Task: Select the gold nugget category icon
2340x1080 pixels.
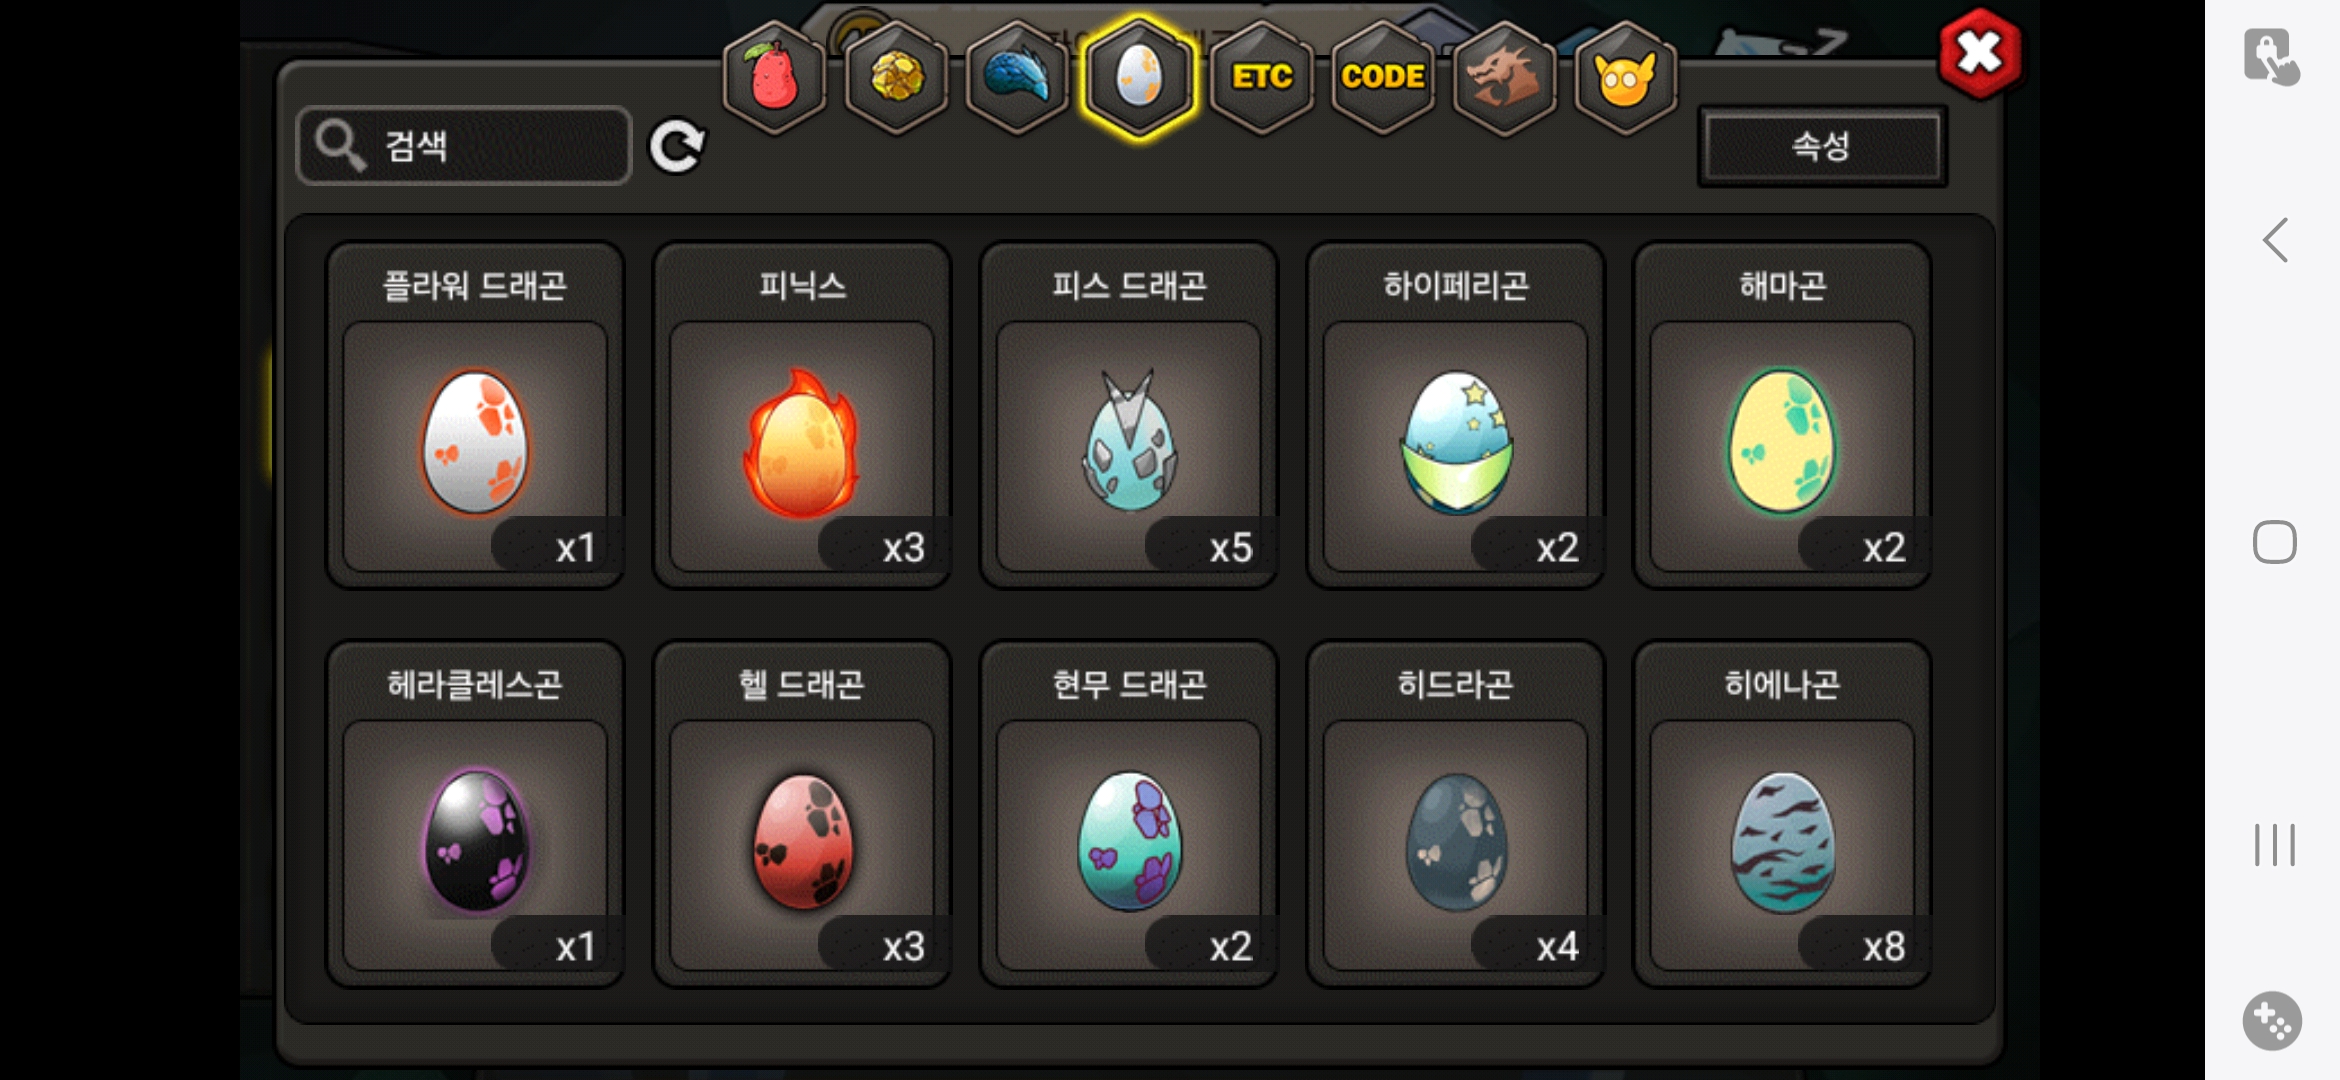Action: [x=897, y=77]
